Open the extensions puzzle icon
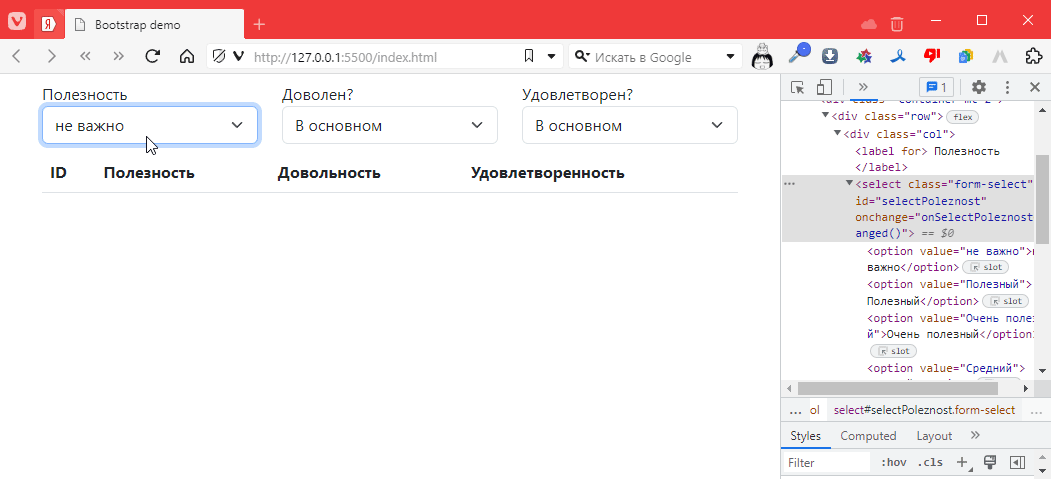This screenshot has width=1051, height=479. click(x=1034, y=57)
